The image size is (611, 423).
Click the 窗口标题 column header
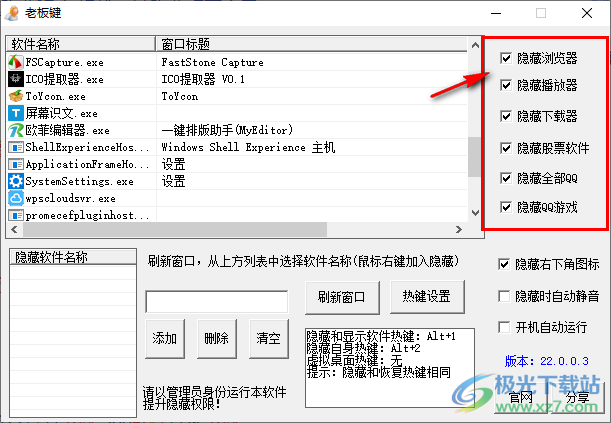click(311, 44)
